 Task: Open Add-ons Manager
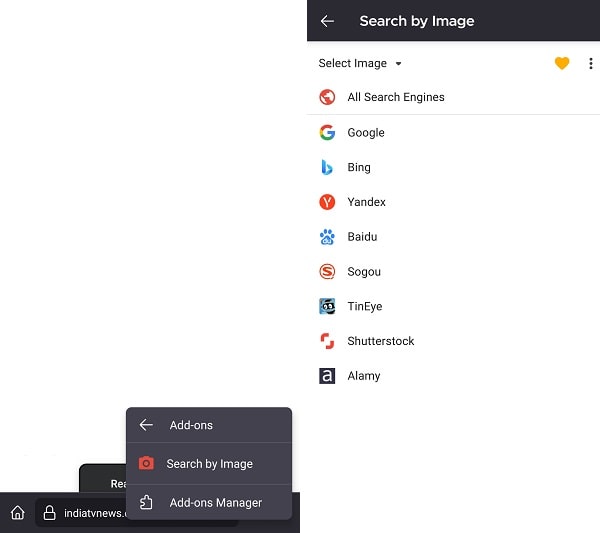pyautogui.click(x=209, y=502)
